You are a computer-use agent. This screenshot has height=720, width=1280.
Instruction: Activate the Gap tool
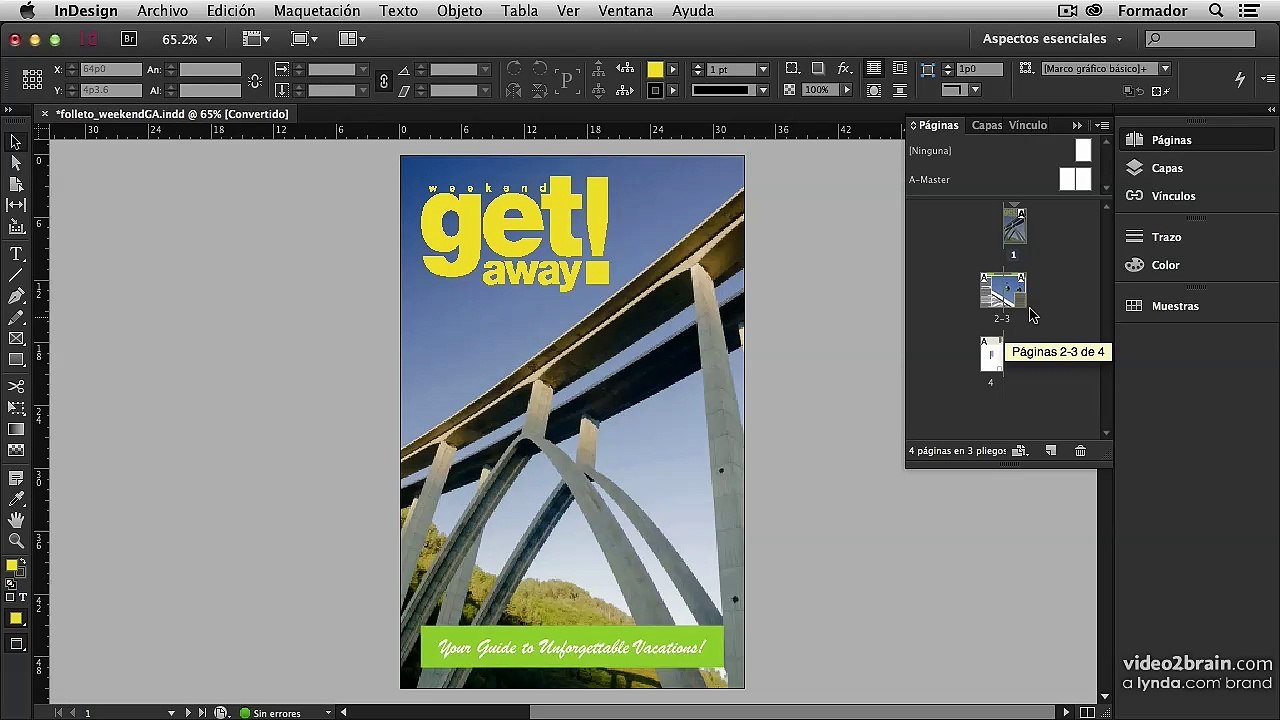(x=16, y=205)
